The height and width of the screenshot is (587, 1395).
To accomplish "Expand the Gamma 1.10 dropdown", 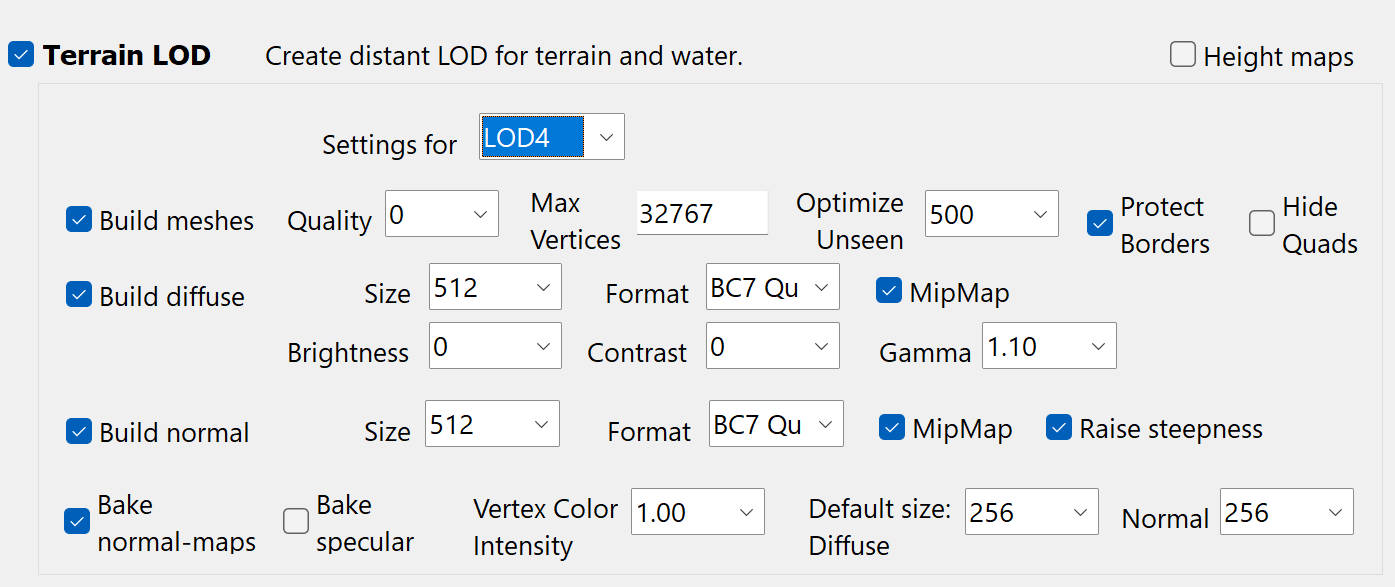I will coord(1049,346).
